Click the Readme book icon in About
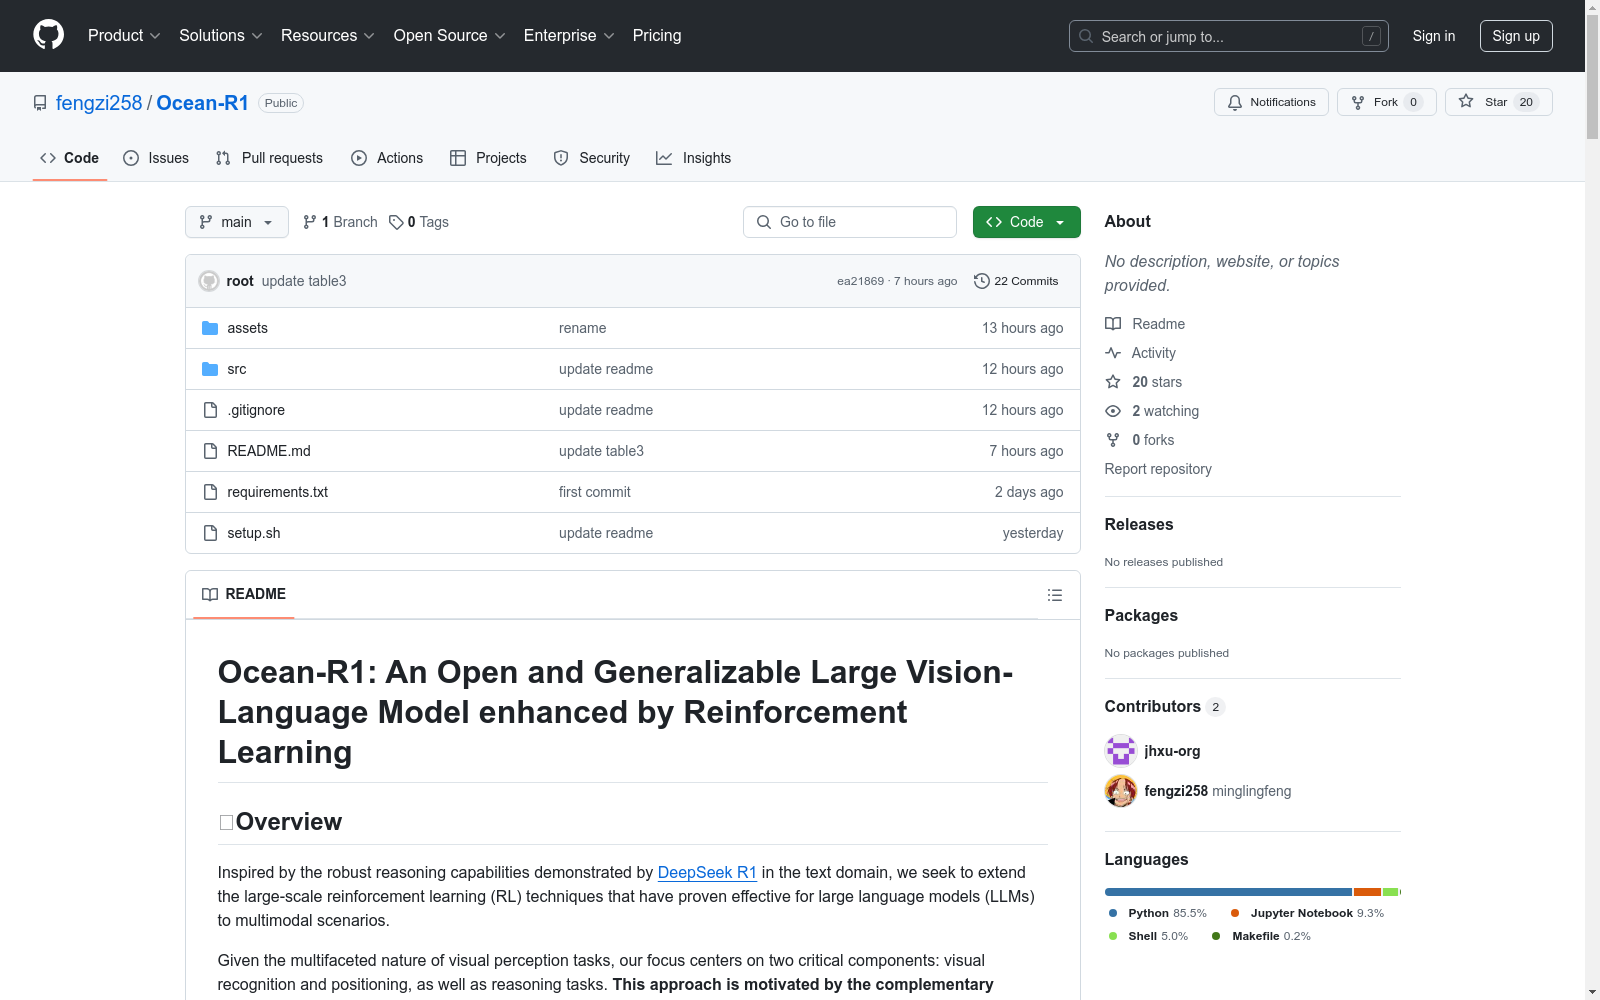1600x1000 pixels. coord(1113,324)
